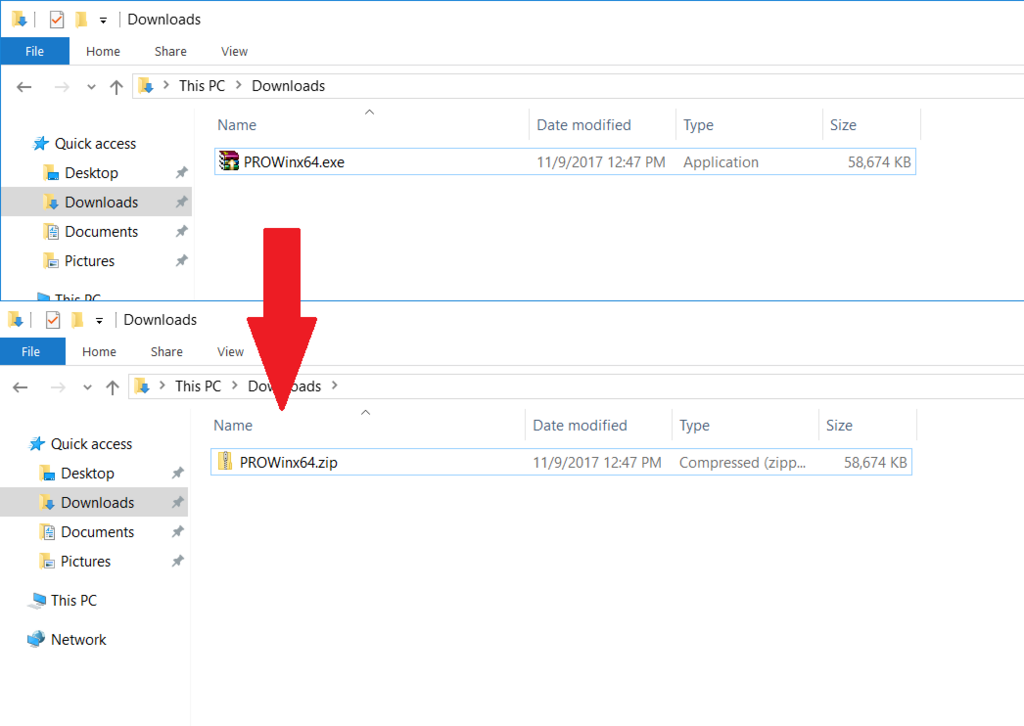This screenshot has height=726, width=1024.
Task: Expand chevron after Downloads in lower address bar
Action: pyautogui.click(x=334, y=385)
